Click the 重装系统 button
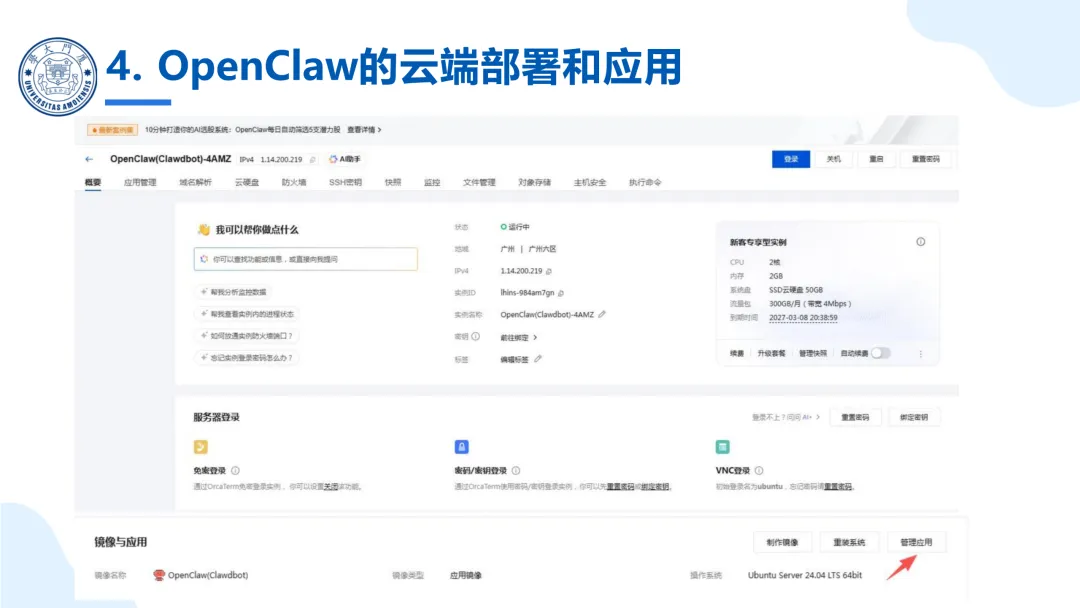This screenshot has height=608, width=1080. click(849, 543)
